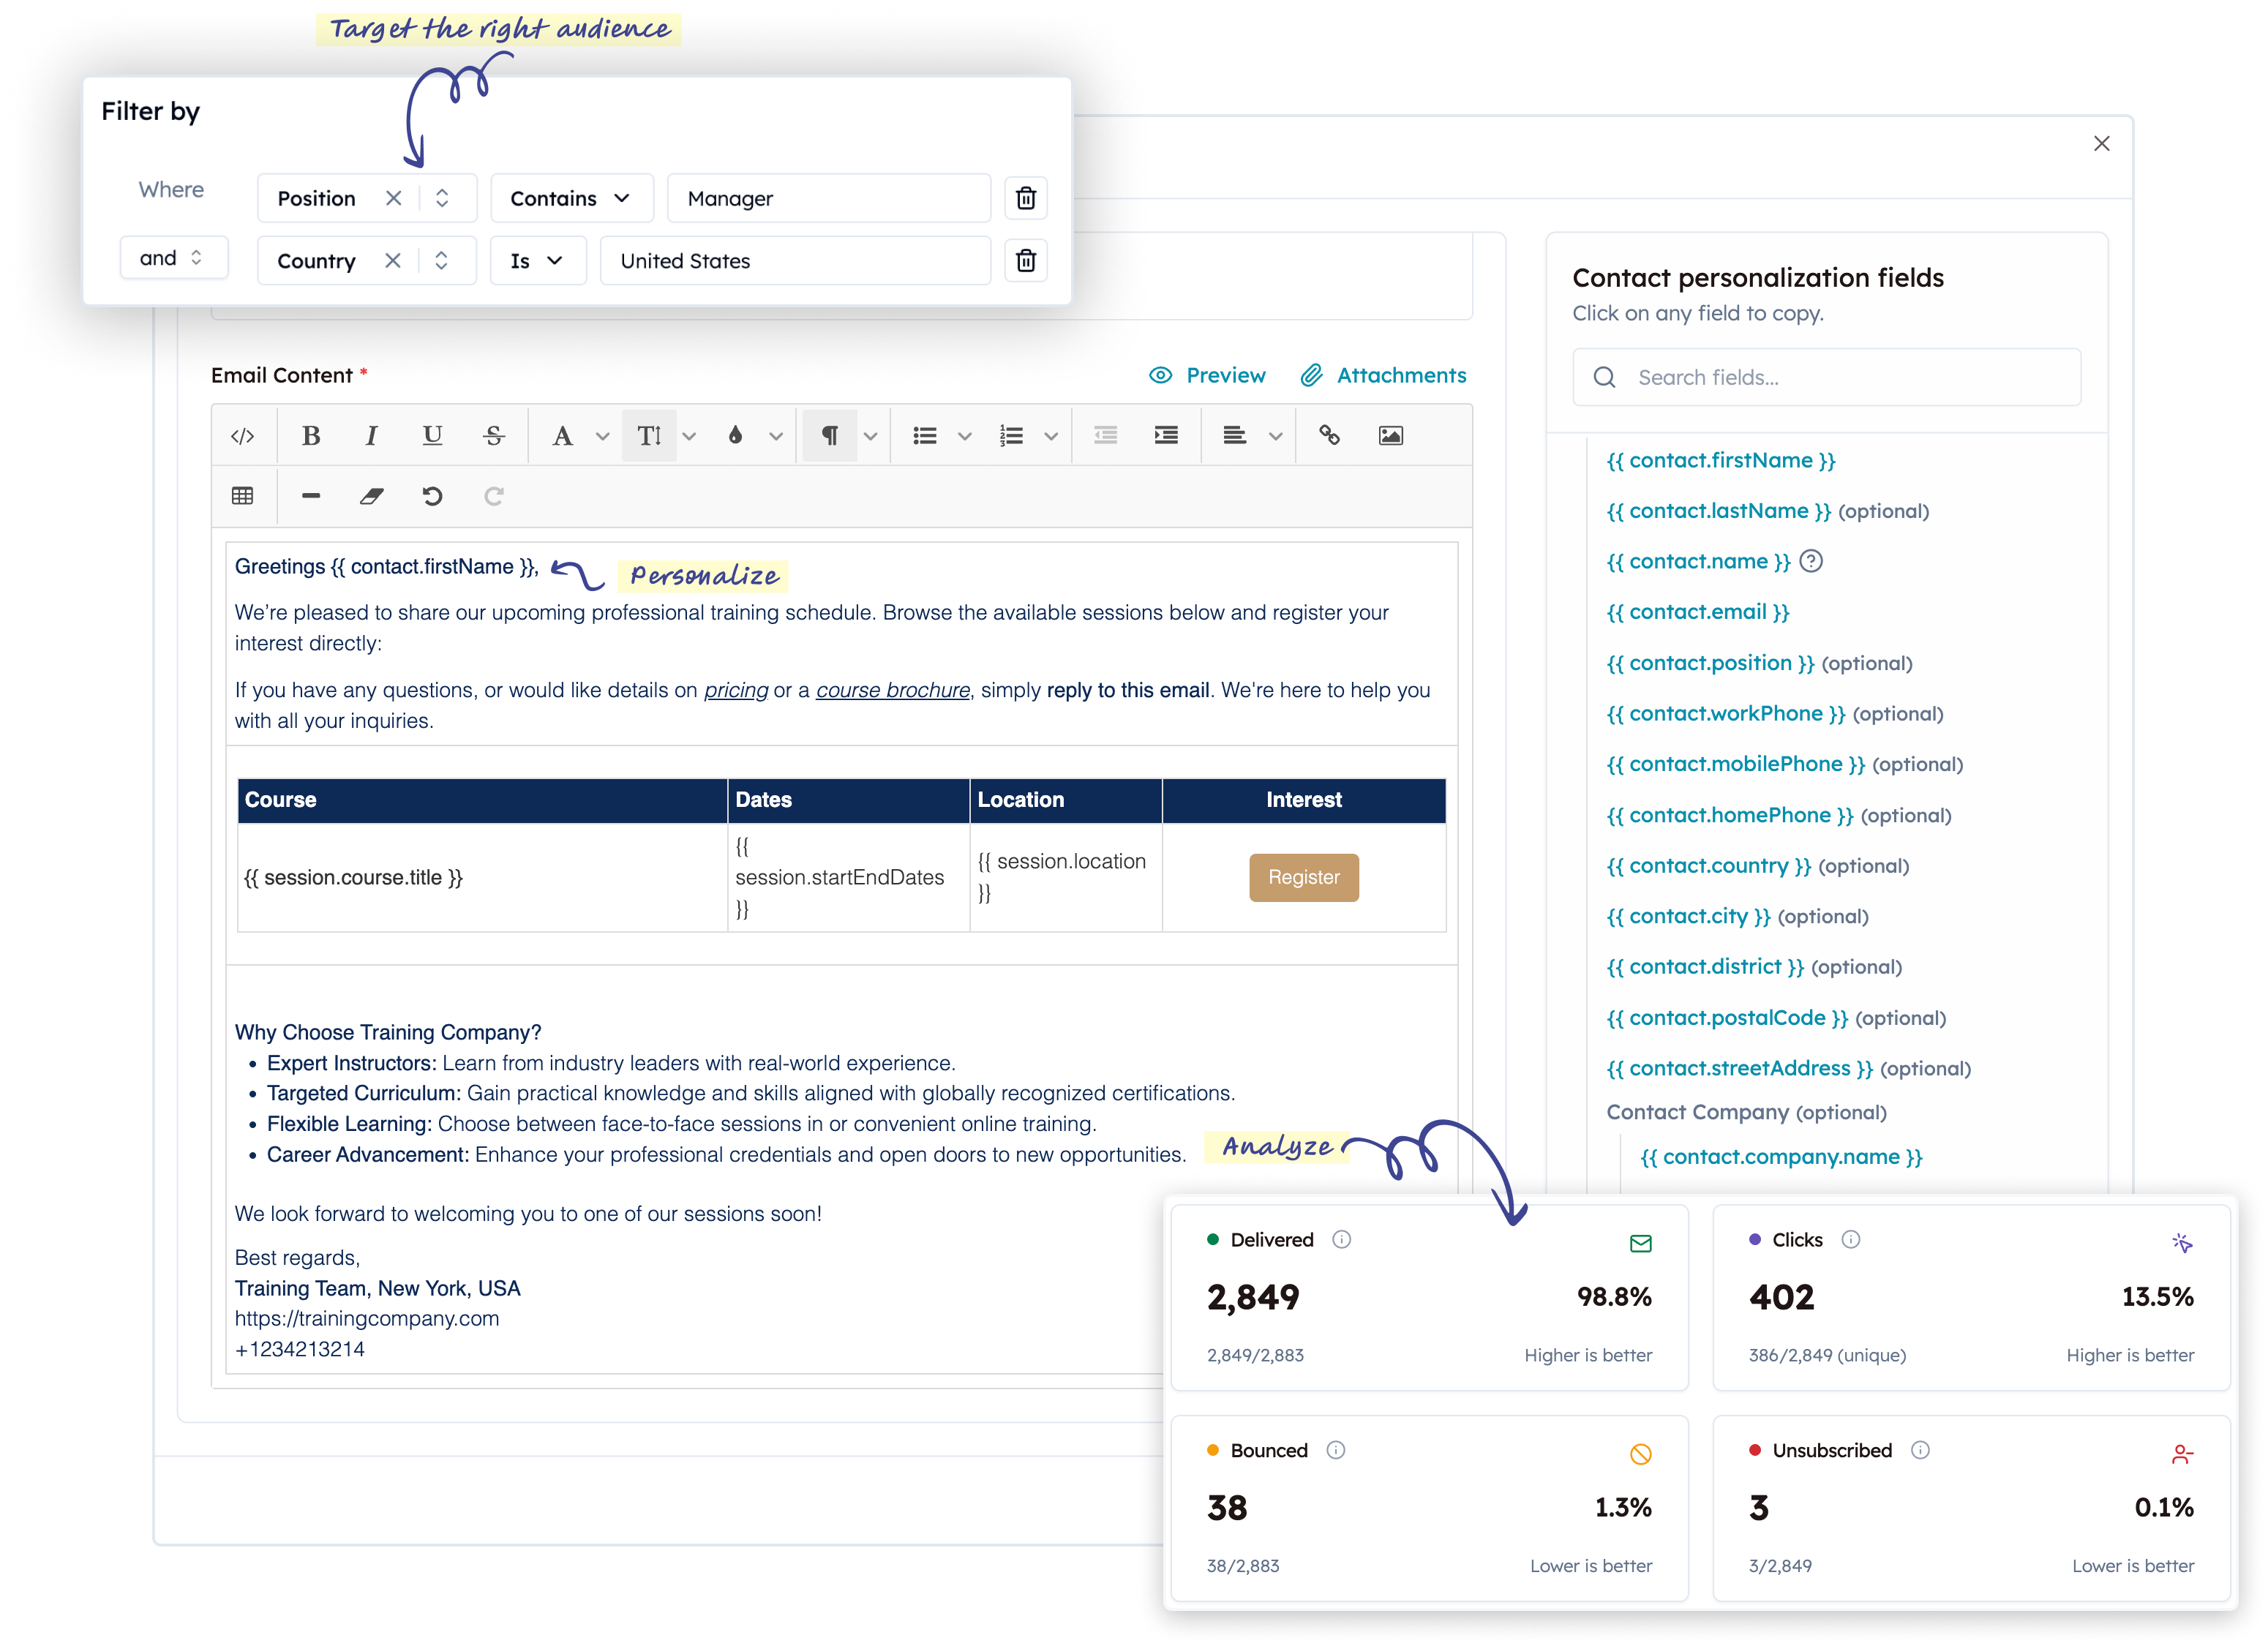Undo the last edit

[431, 495]
